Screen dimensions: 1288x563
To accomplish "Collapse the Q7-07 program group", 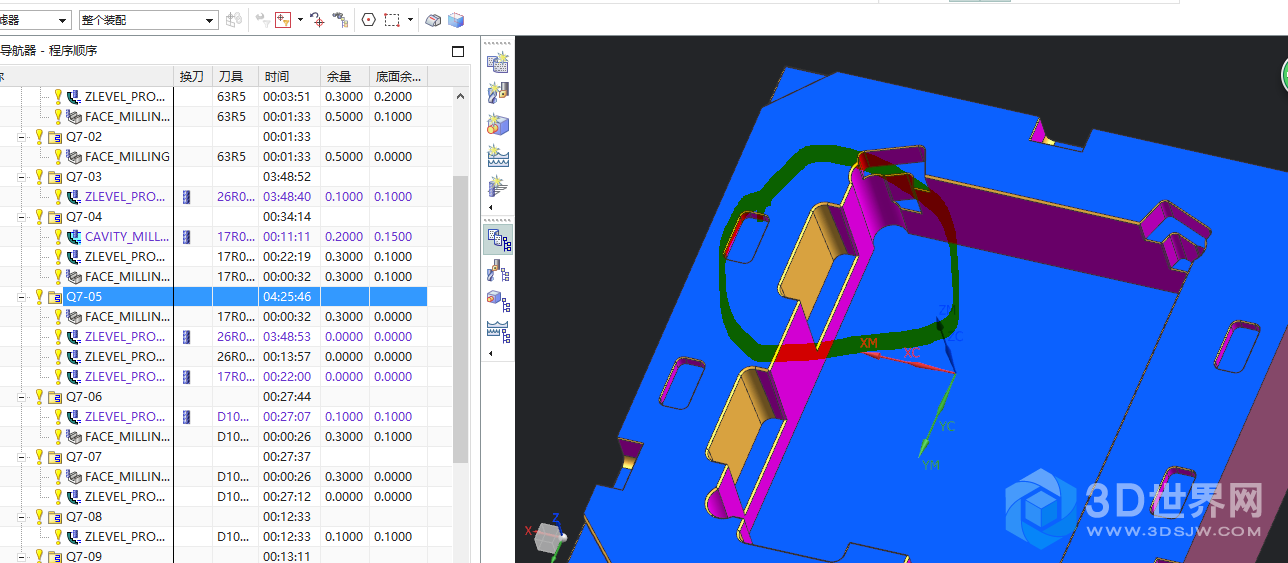I will click(22, 457).
